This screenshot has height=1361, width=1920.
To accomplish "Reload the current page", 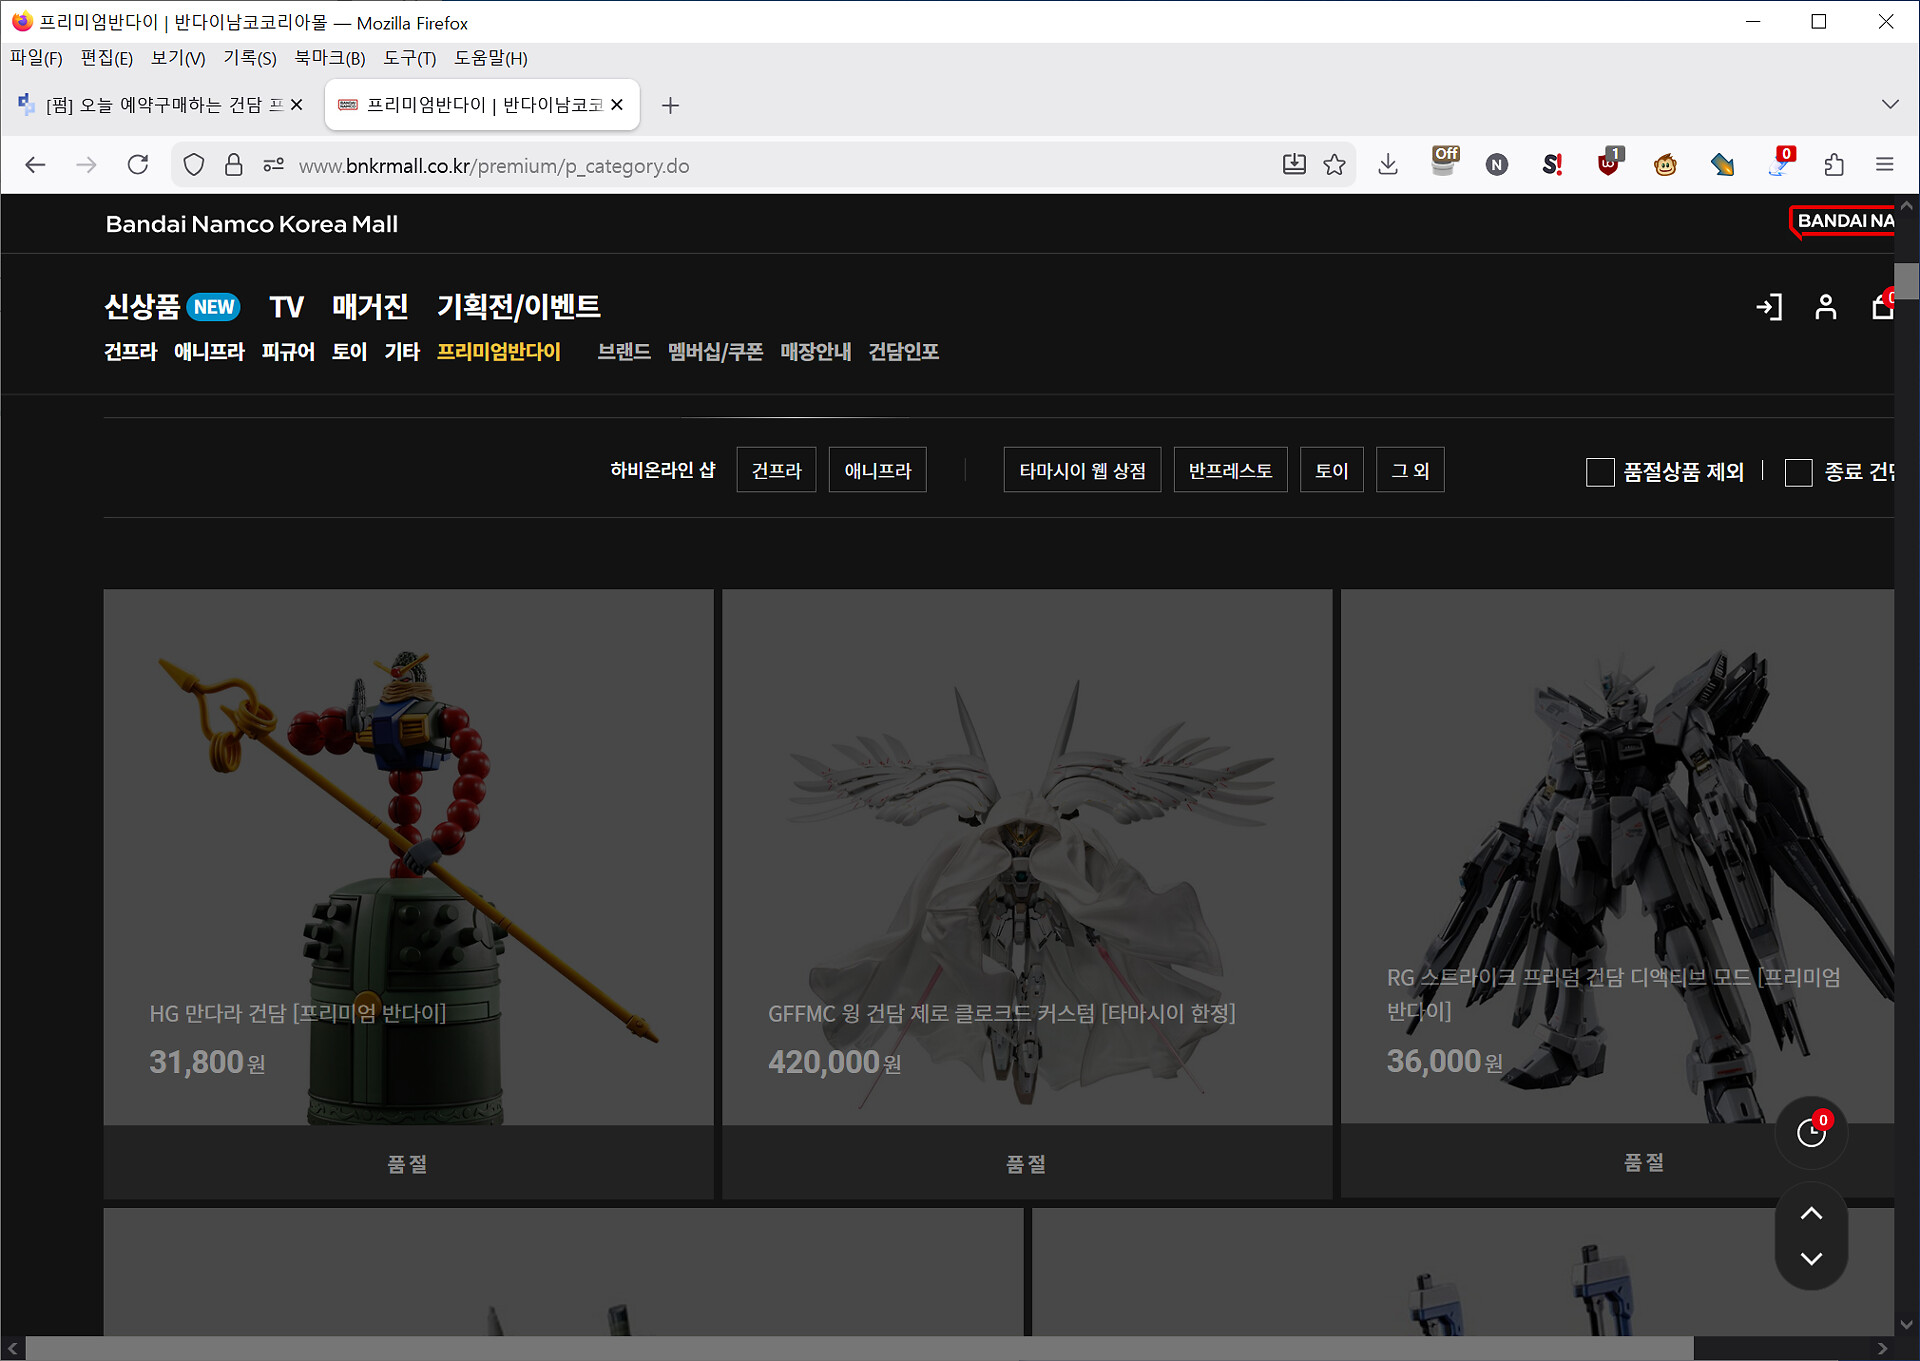I will pyautogui.click(x=138, y=165).
